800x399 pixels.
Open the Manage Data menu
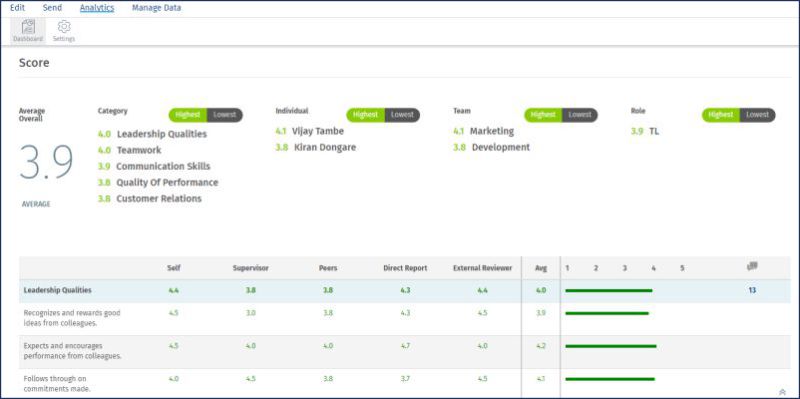tap(156, 8)
